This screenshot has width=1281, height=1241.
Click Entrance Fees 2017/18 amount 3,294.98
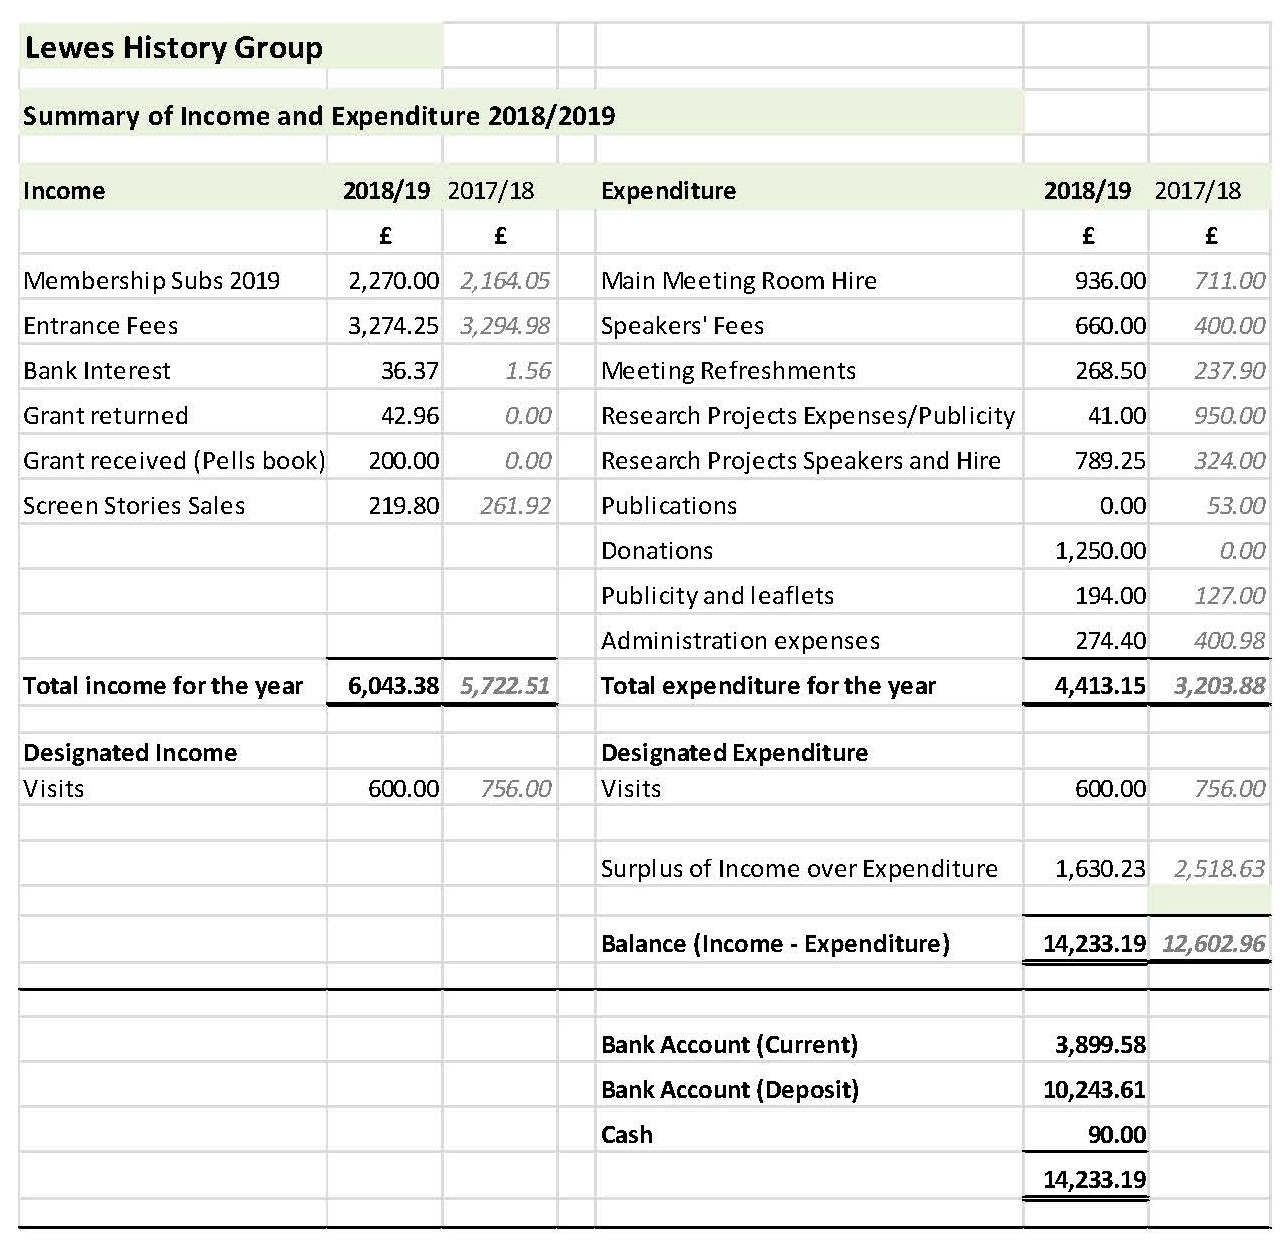point(505,326)
